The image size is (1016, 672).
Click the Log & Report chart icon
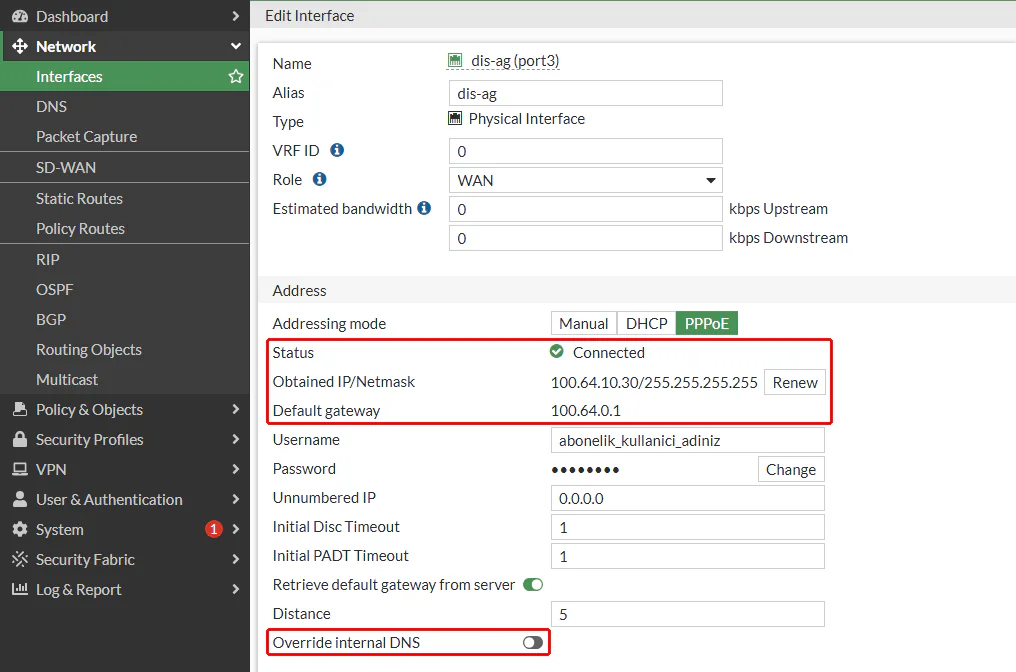(x=20, y=589)
